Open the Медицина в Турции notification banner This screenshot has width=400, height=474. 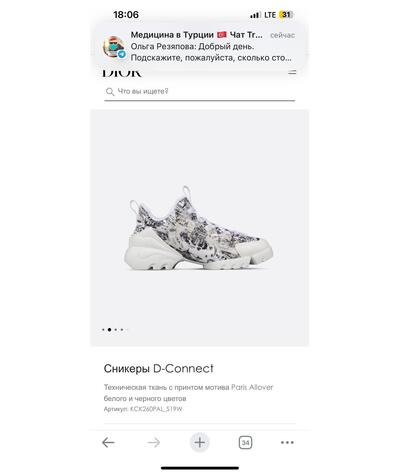coord(200,46)
